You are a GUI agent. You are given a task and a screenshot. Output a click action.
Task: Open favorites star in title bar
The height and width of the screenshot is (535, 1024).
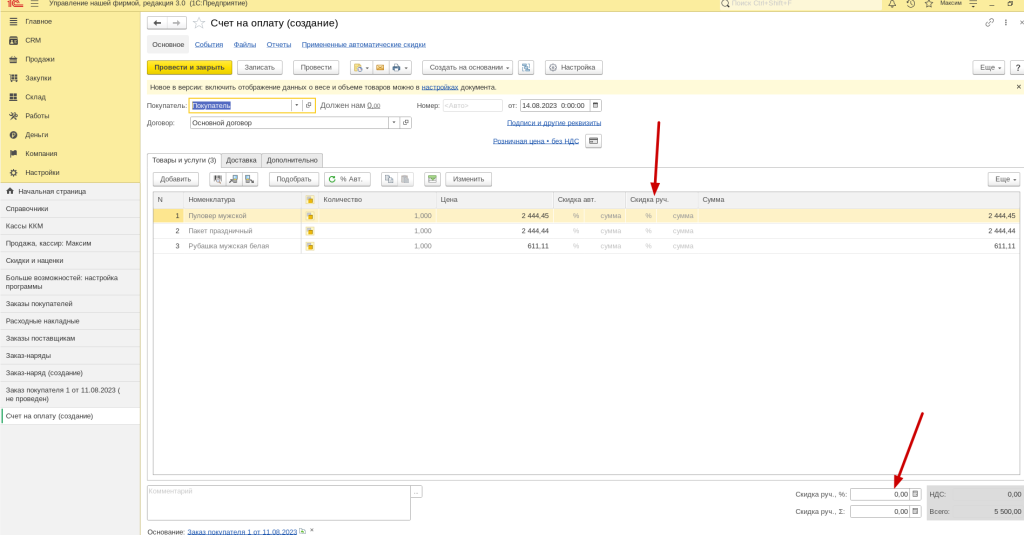click(929, 4)
